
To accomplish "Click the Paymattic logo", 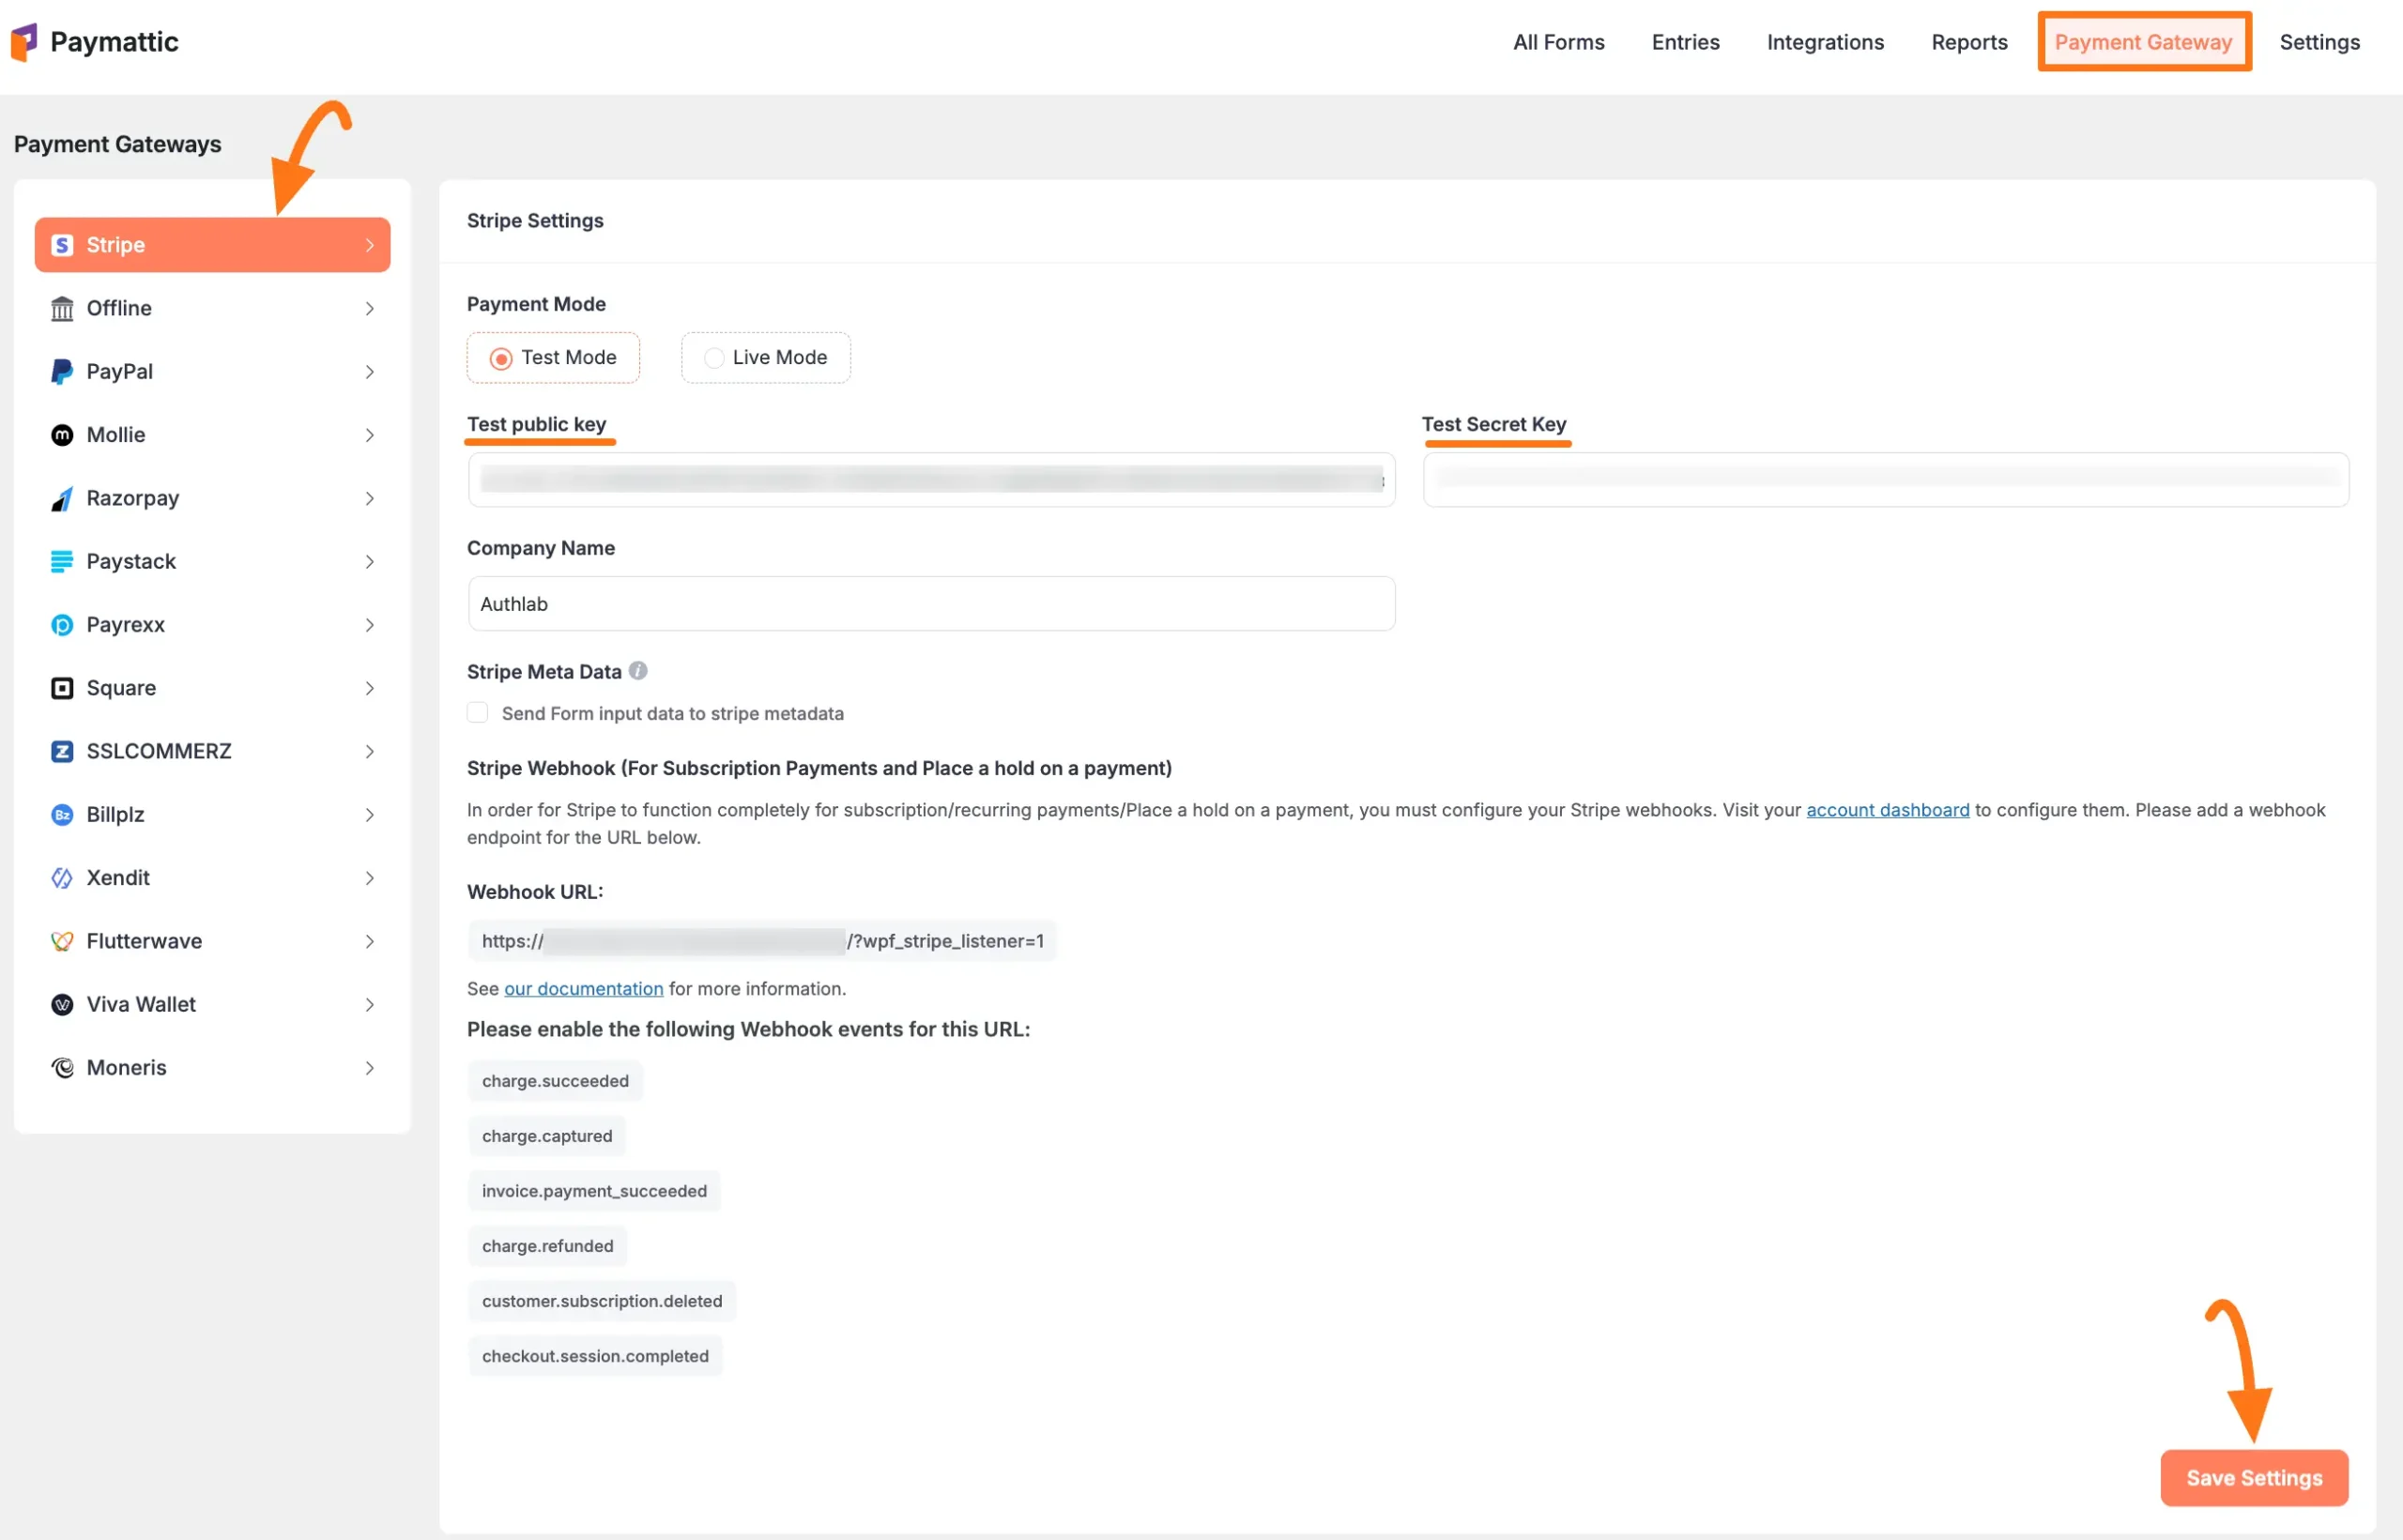I will pos(95,41).
